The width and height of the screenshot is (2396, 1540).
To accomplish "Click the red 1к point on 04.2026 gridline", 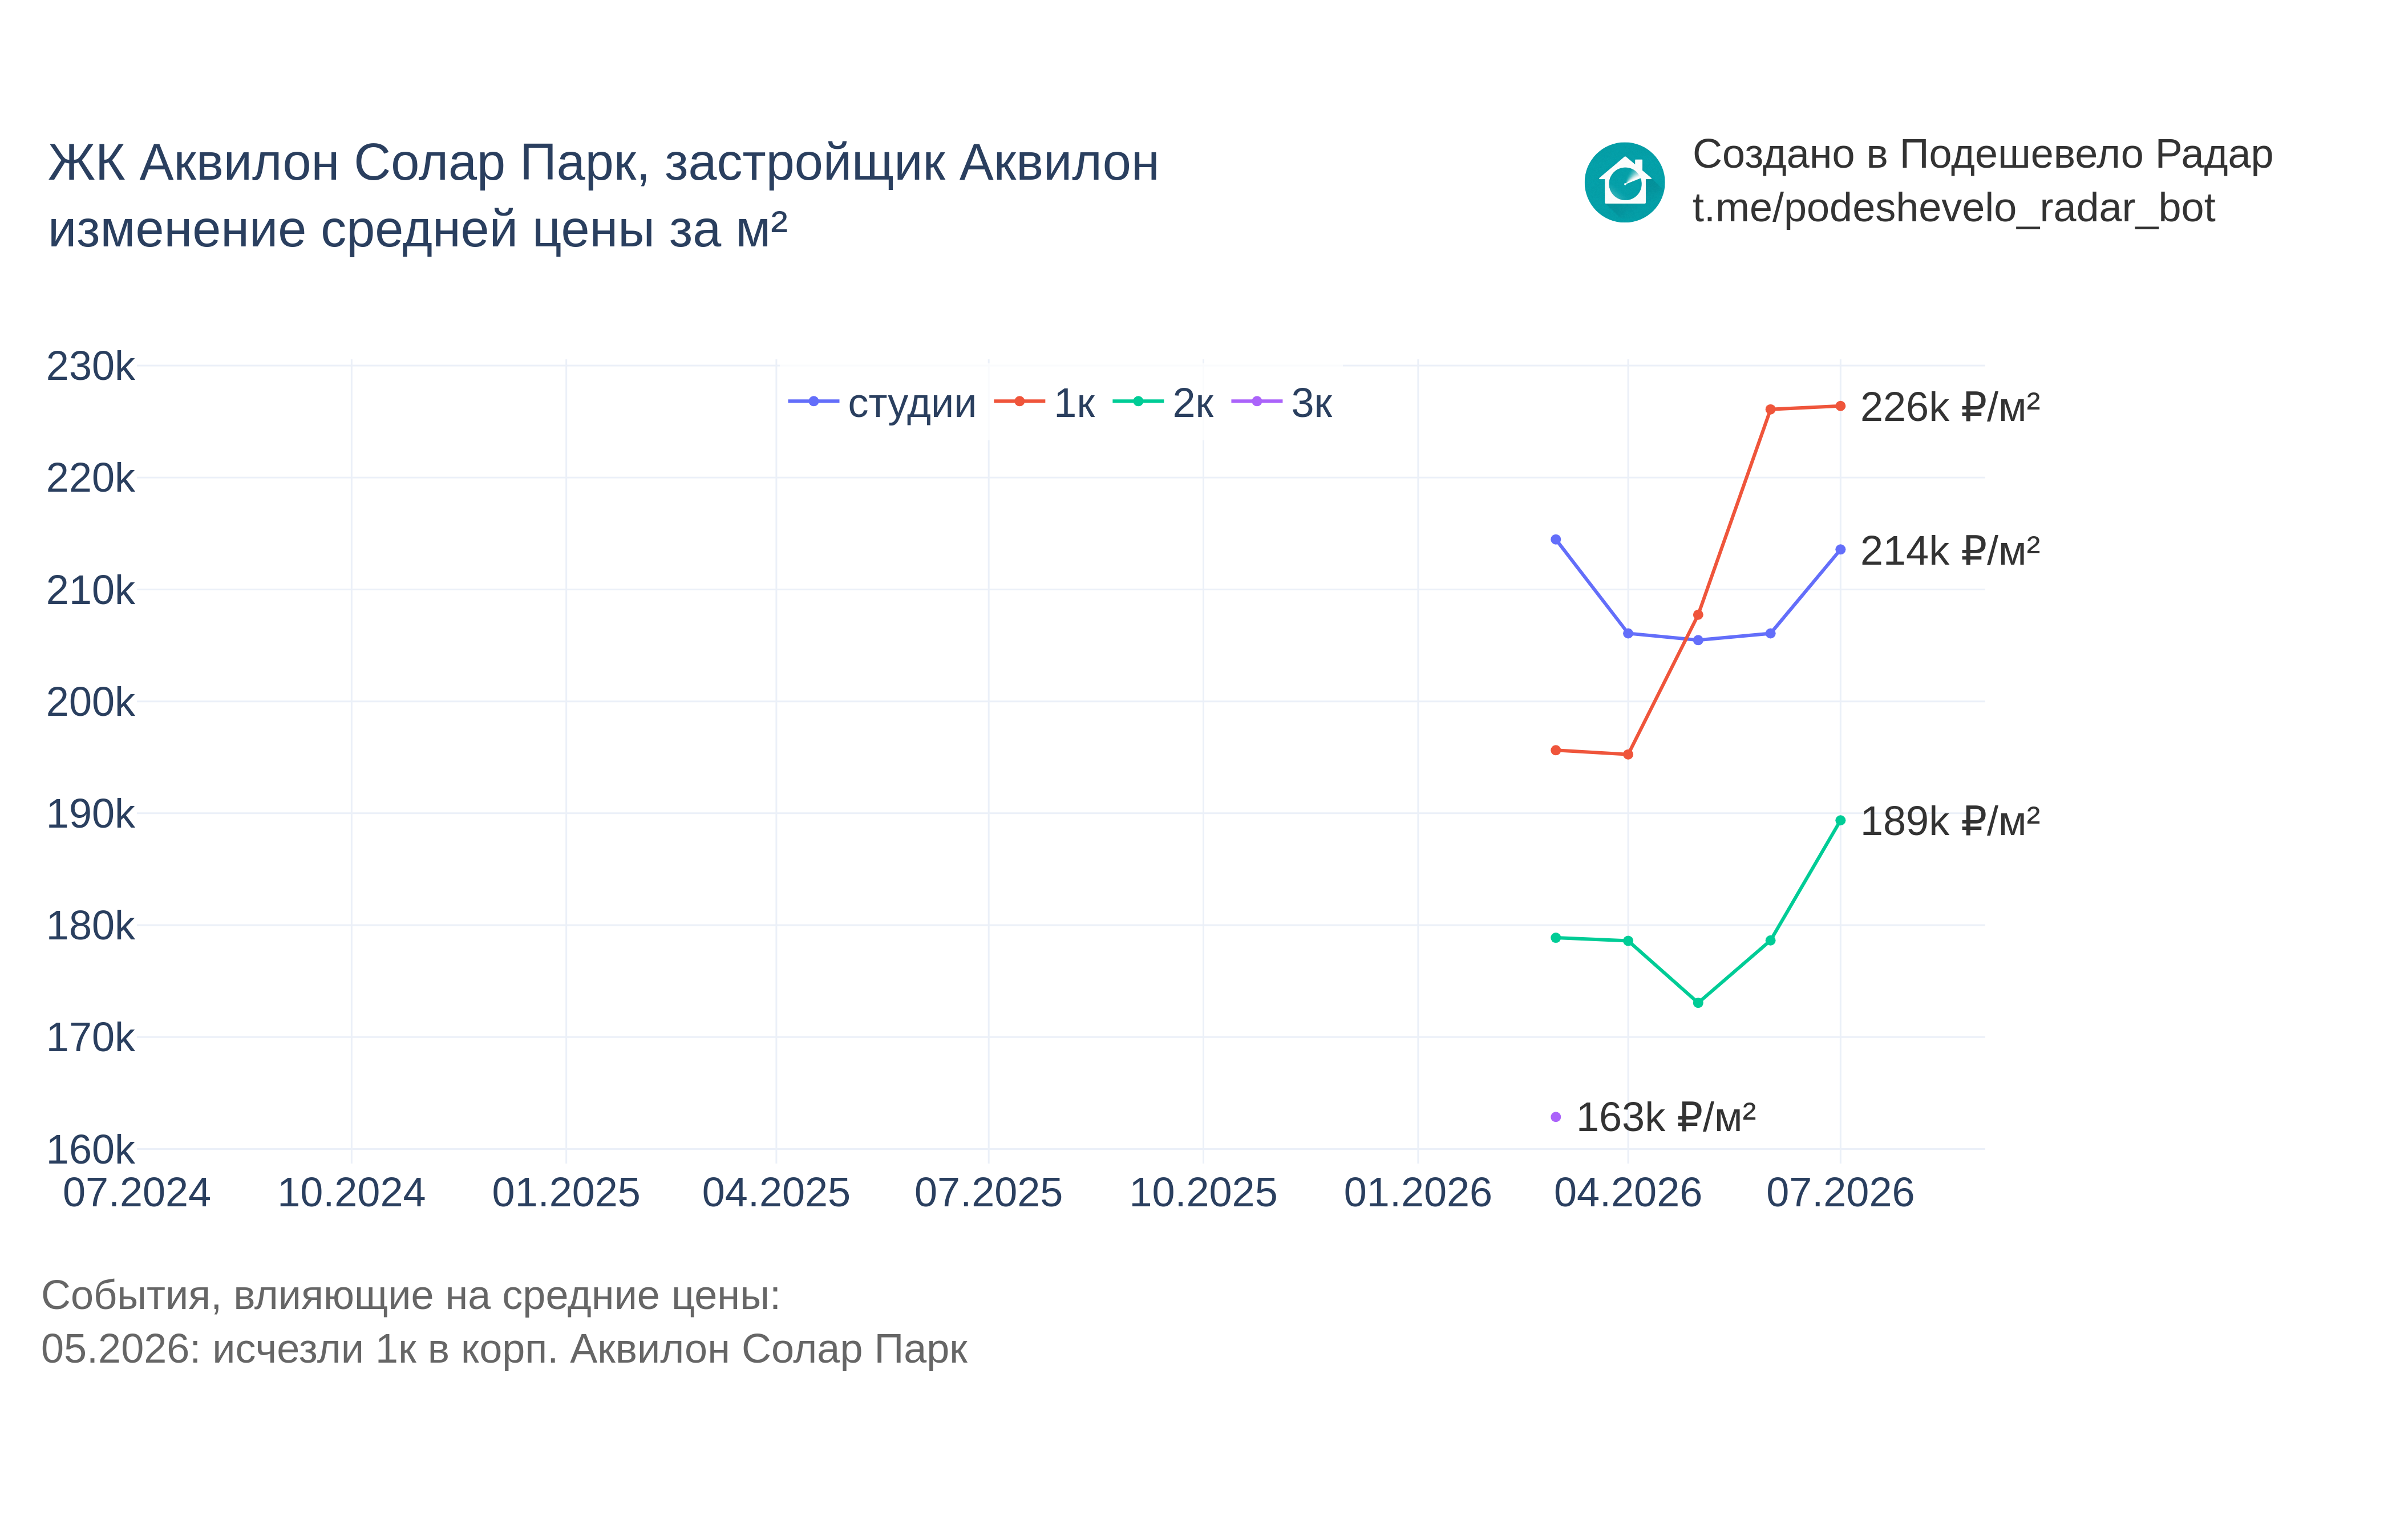I will [1628, 754].
